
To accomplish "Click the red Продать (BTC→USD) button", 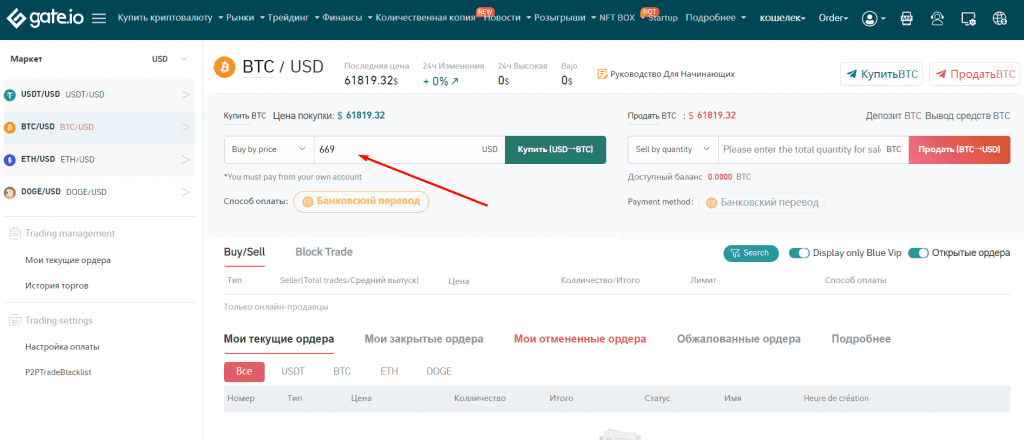I will [959, 149].
